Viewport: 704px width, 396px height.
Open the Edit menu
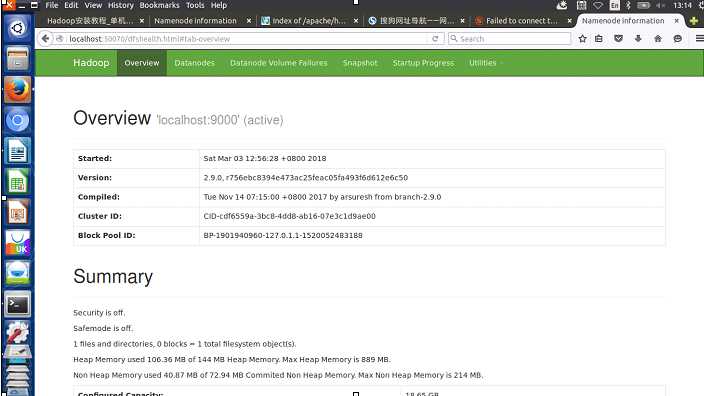pos(71,5)
